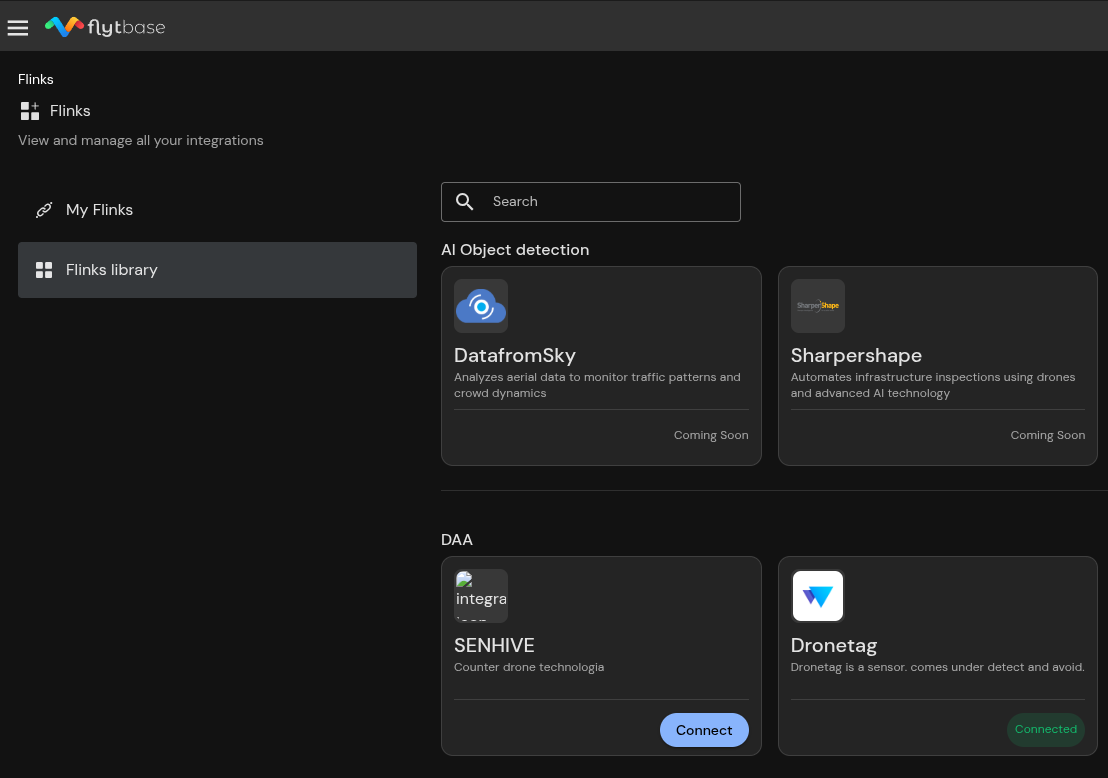Open the hamburger navigation menu
Viewport: 1108px width, 778px height.
(18, 28)
